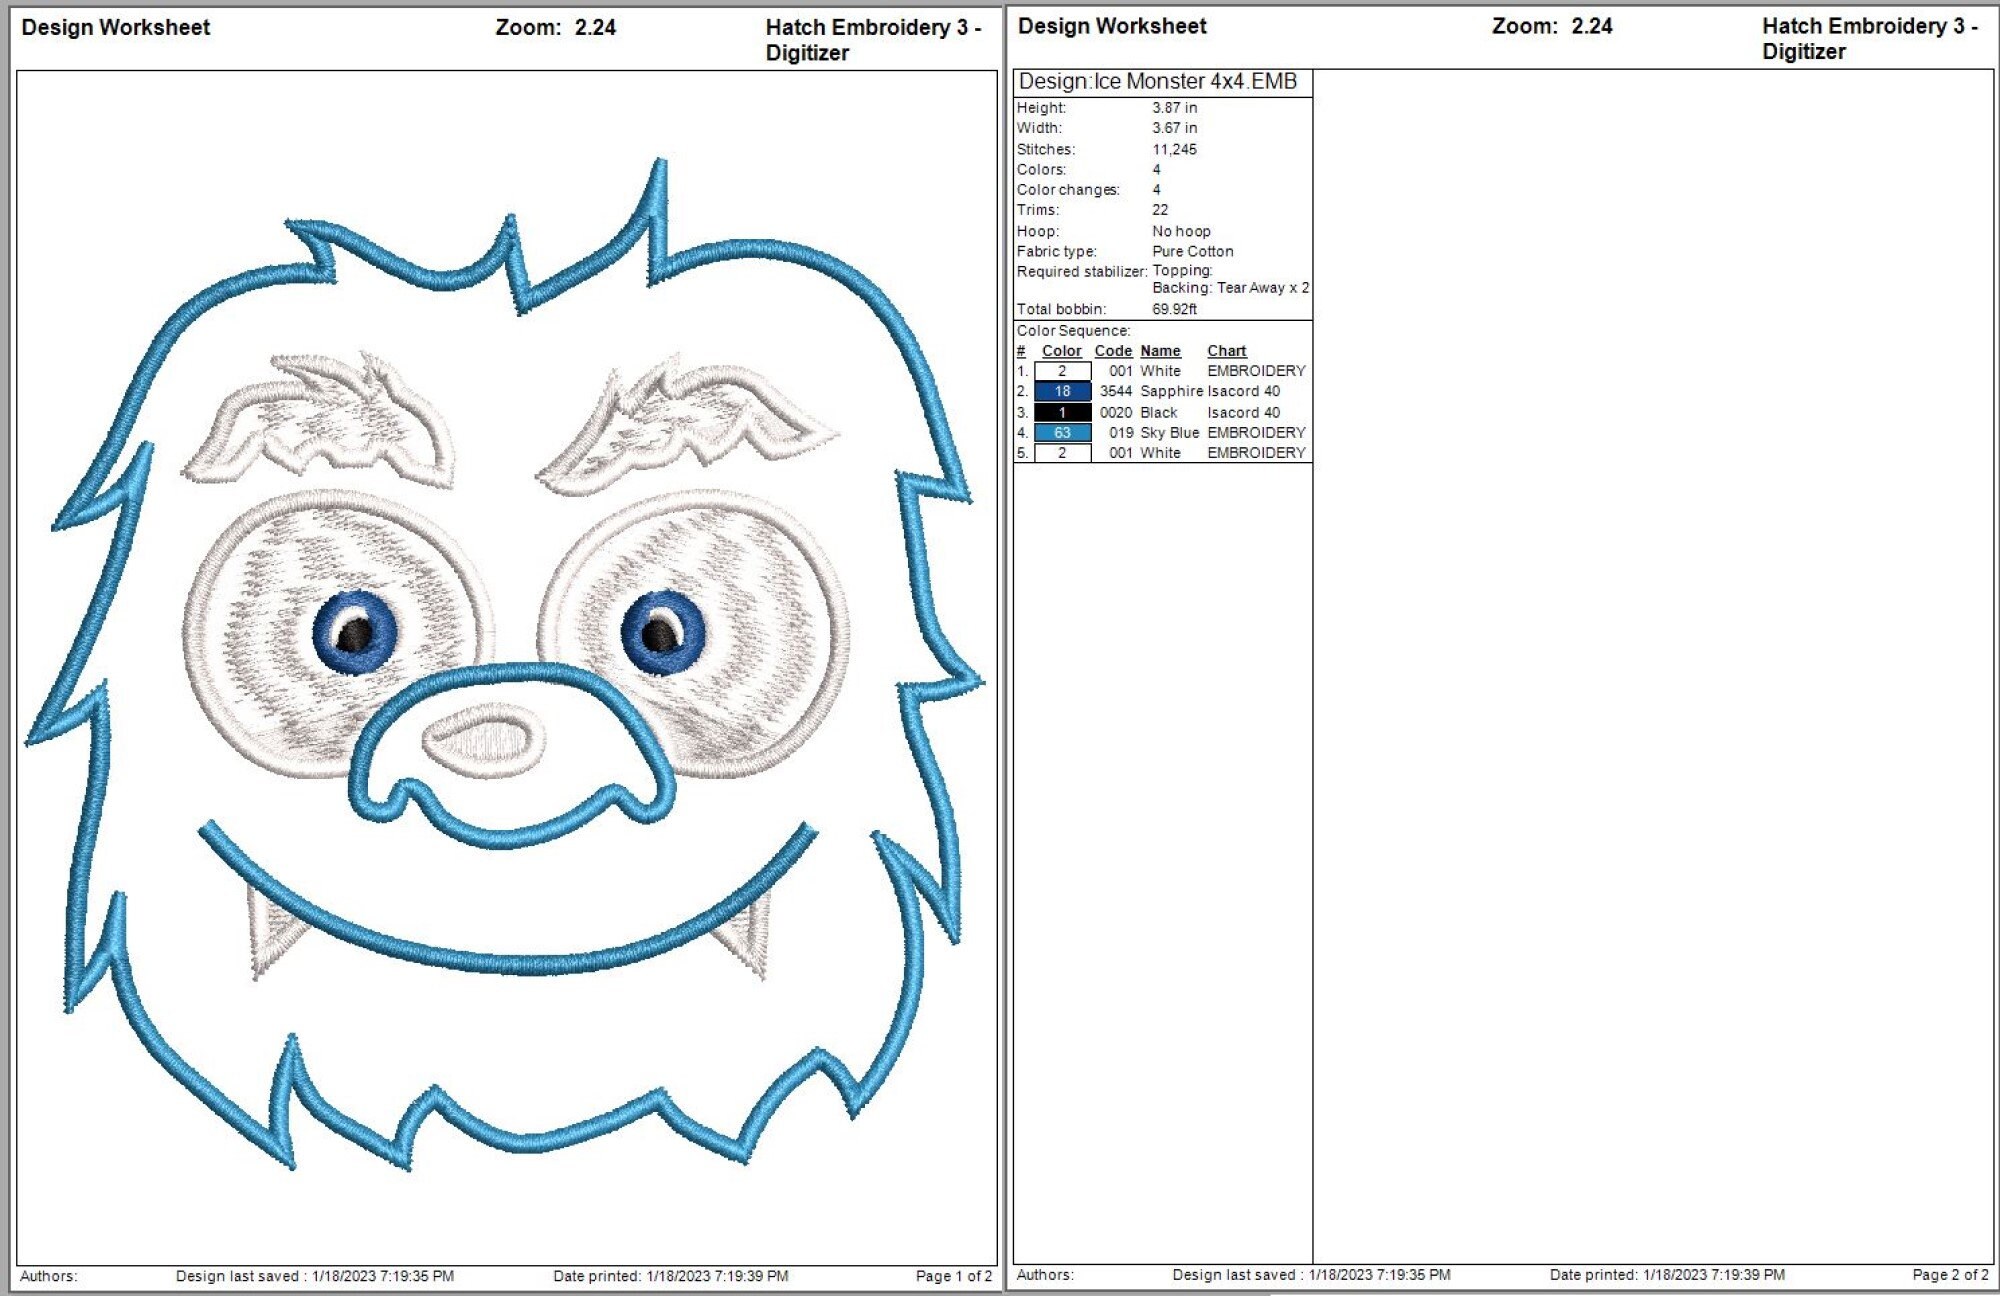Screen dimensions: 2000x1296
Task: Click the Color column header
Action: pos(1061,351)
